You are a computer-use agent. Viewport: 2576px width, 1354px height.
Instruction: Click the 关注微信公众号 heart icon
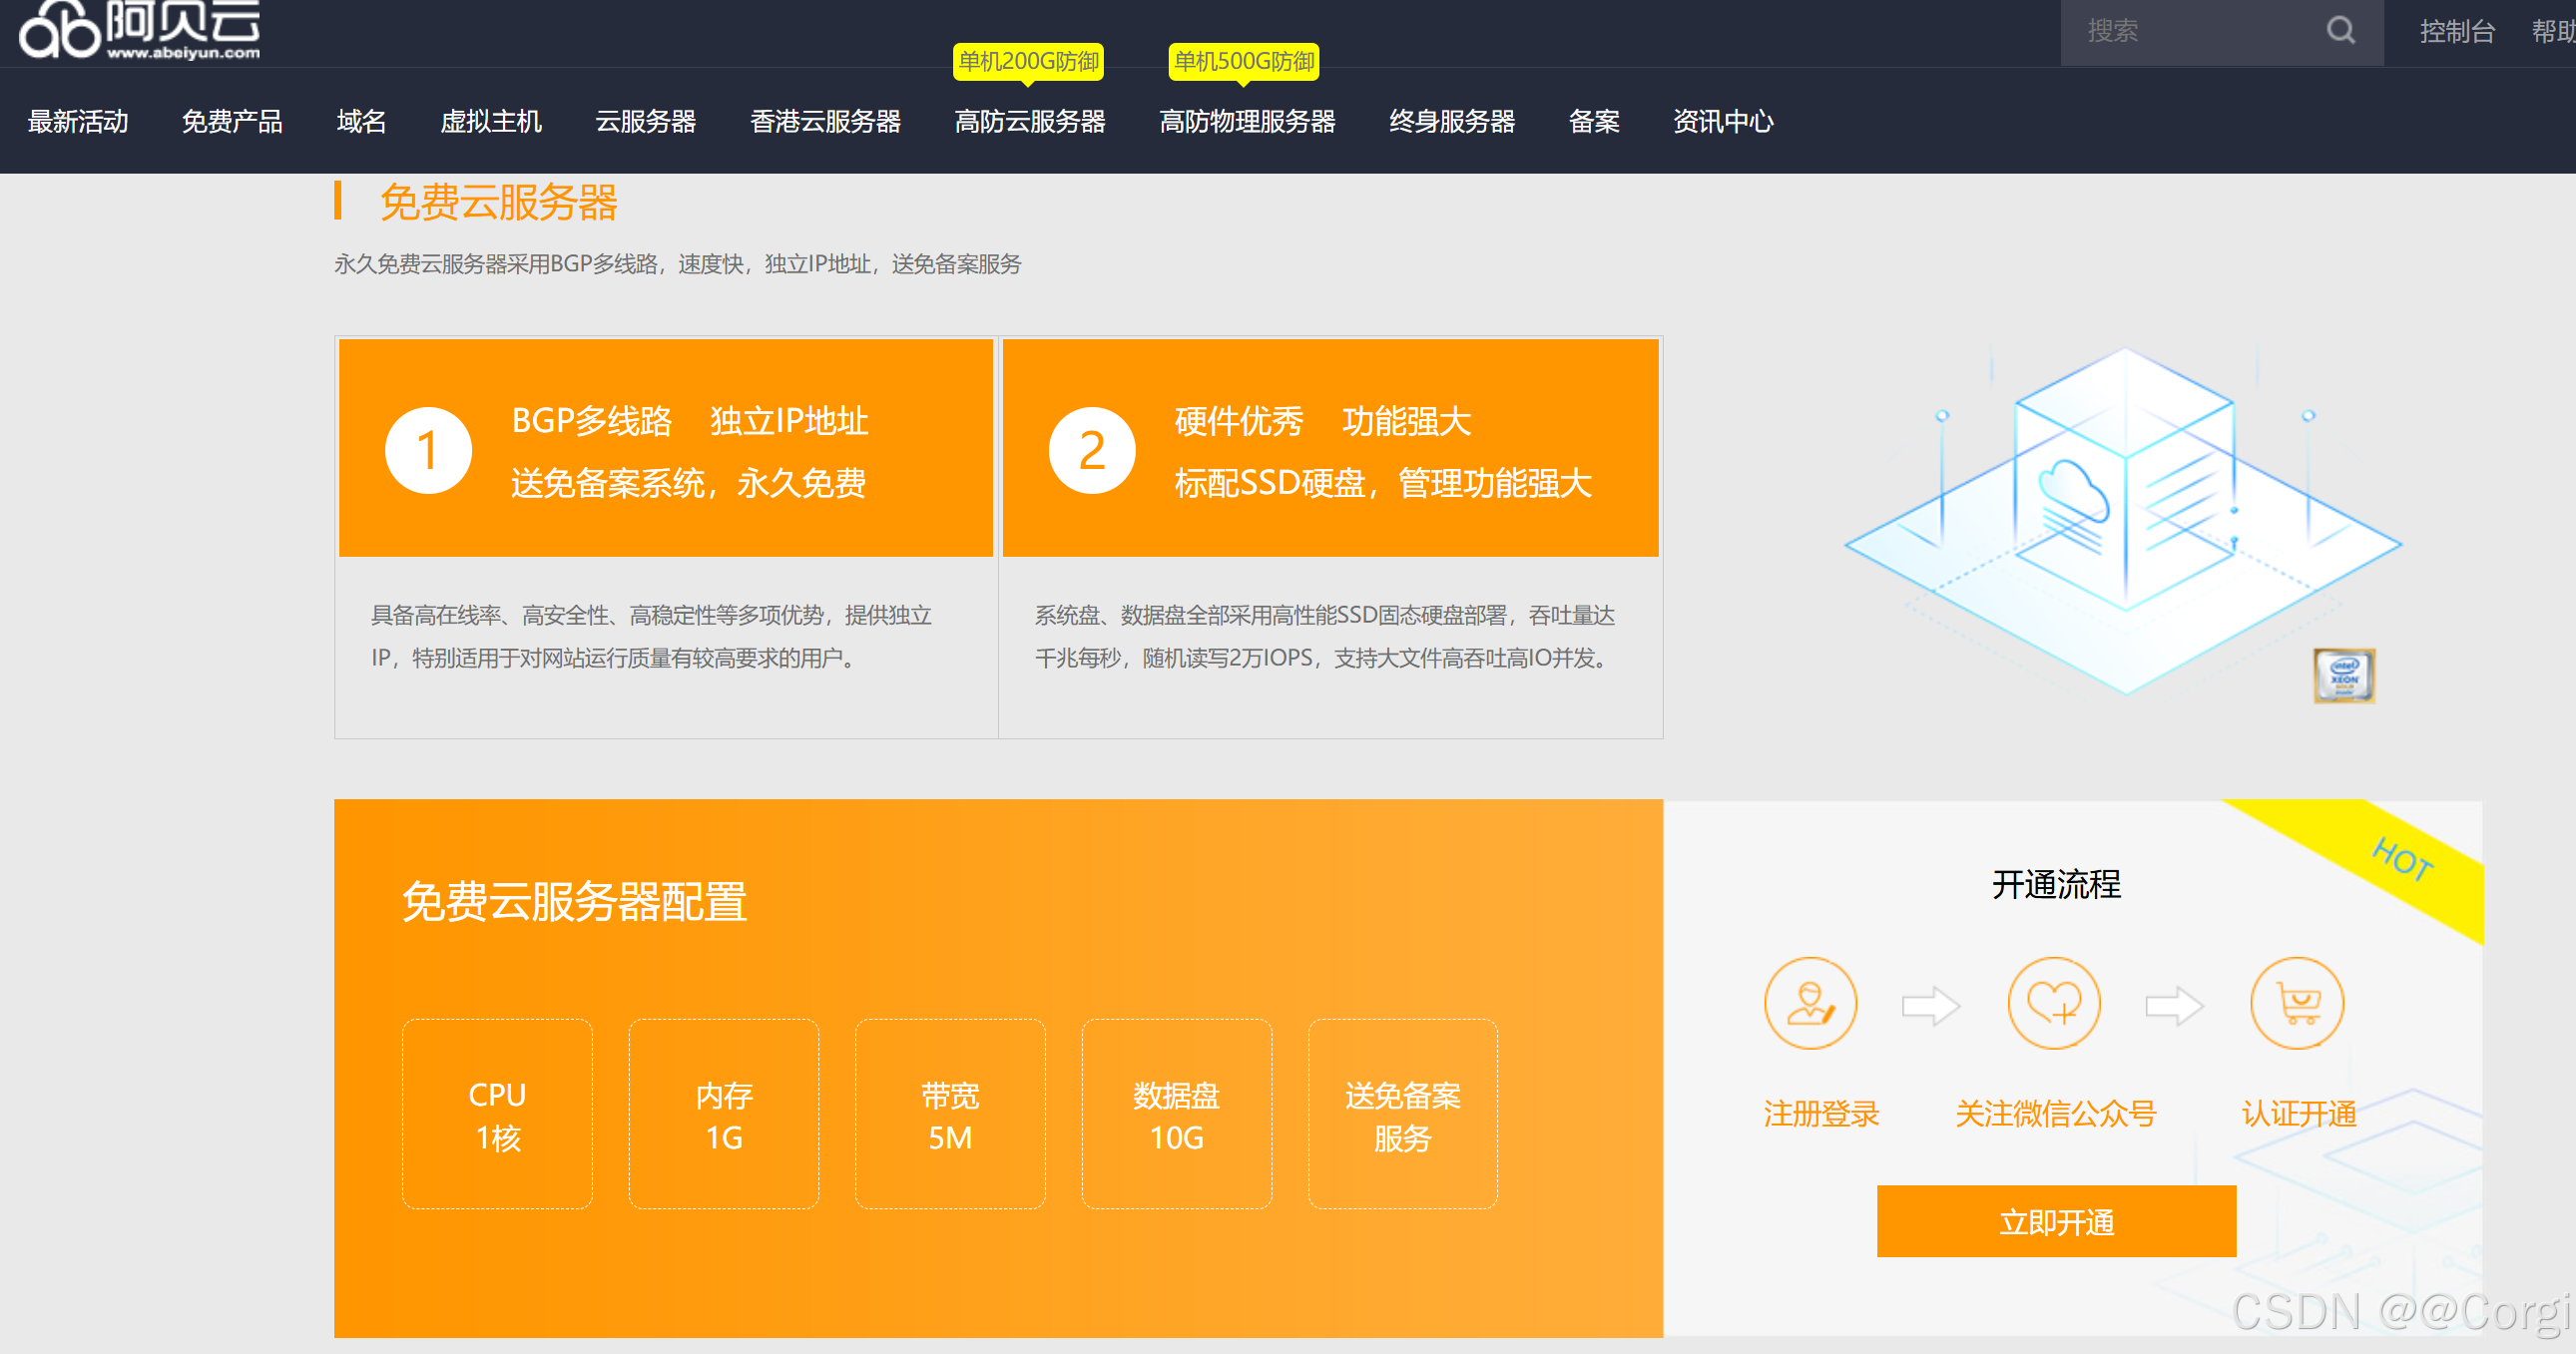tap(2054, 1003)
